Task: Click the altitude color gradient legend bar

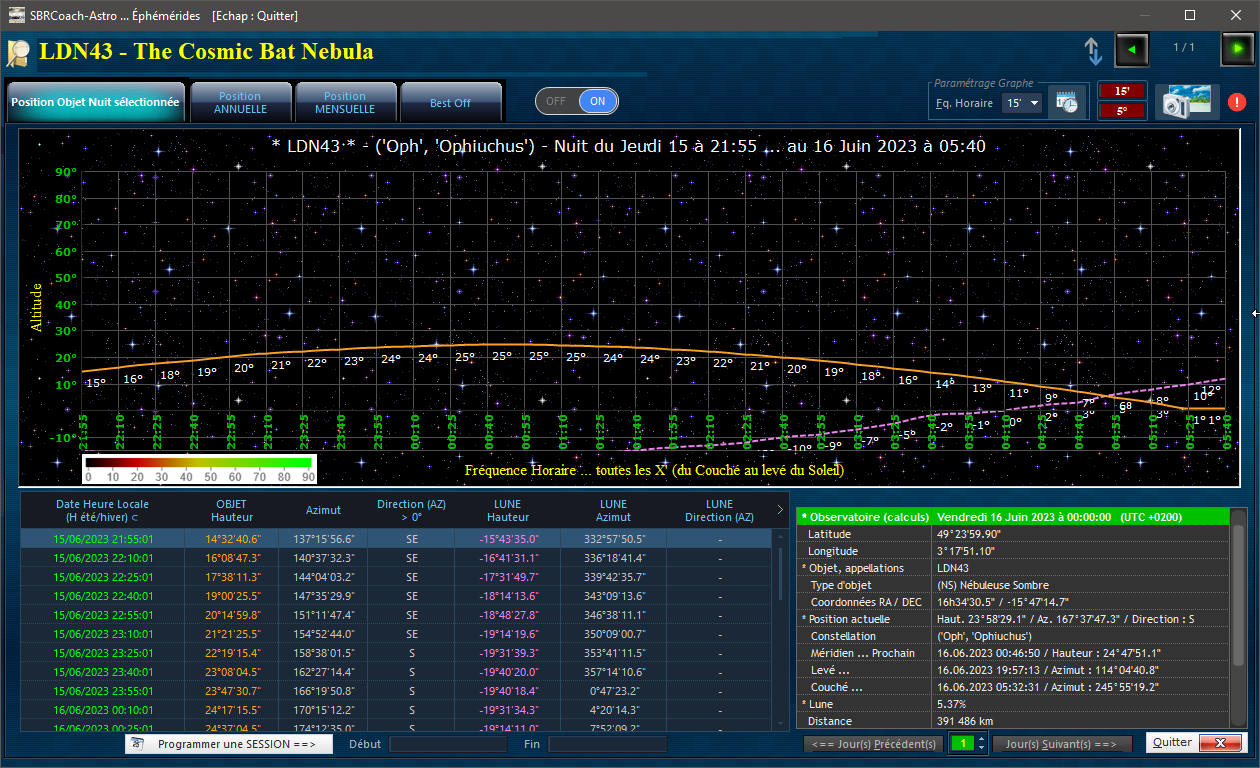Action: tap(199, 463)
